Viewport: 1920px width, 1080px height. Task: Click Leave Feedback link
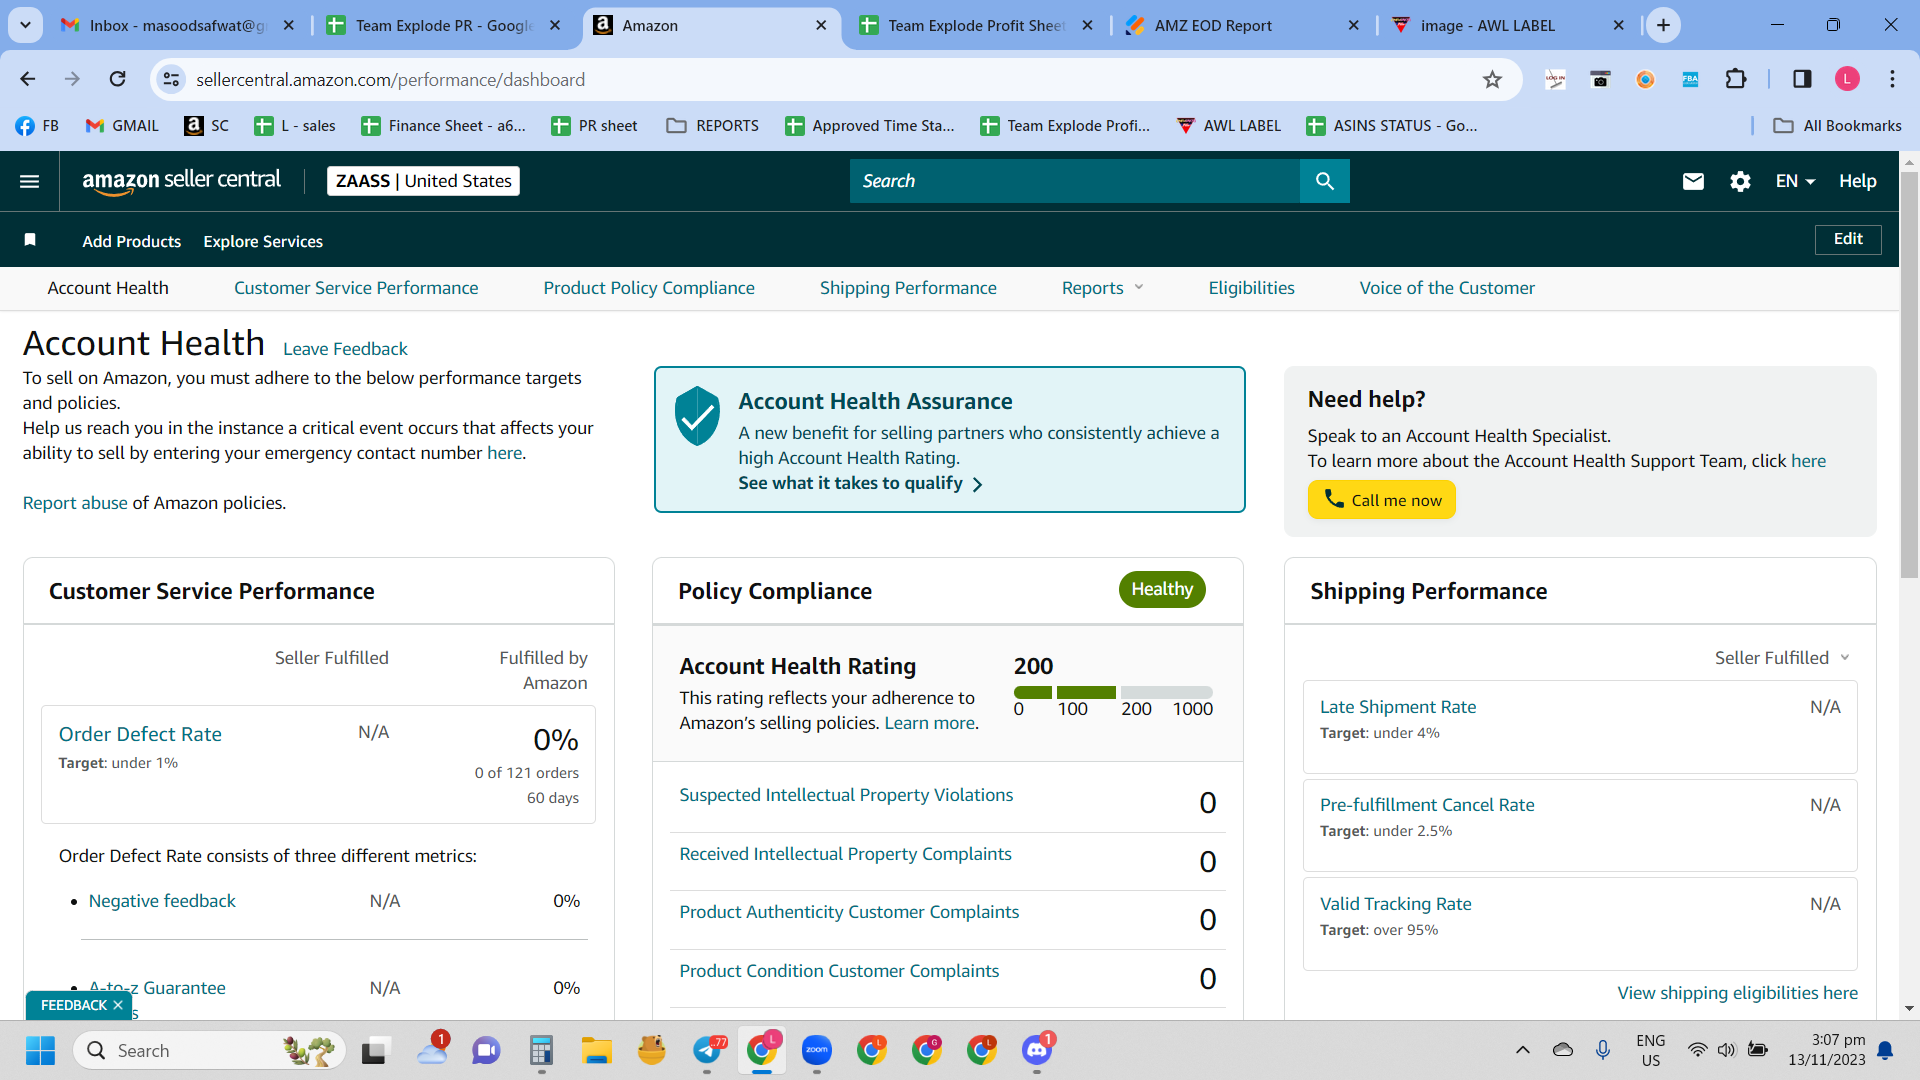345,349
